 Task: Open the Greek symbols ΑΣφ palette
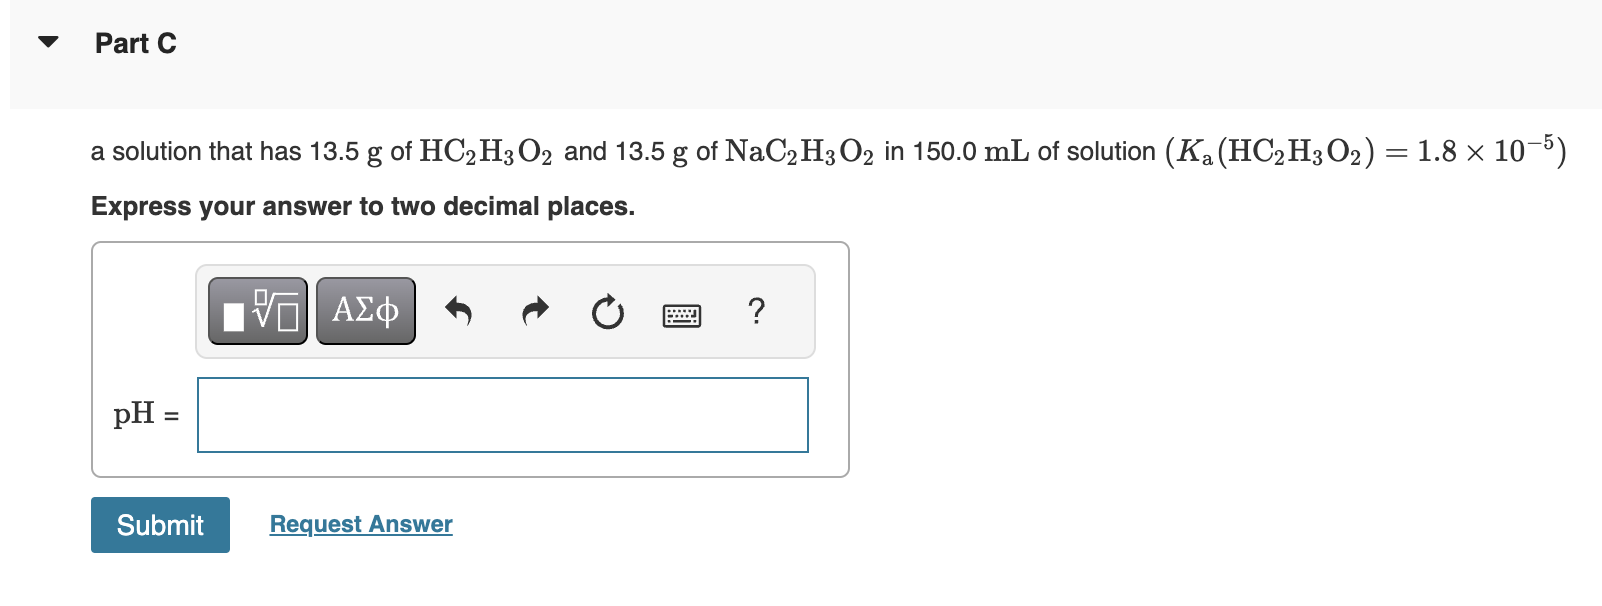pos(365,311)
